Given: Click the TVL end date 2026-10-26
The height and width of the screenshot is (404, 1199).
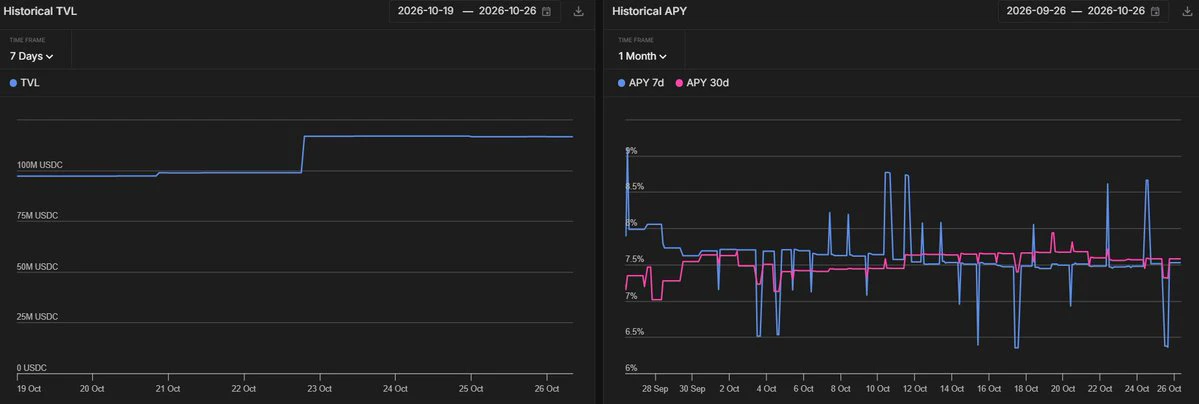Looking at the screenshot, I should (x=508, y=11).
